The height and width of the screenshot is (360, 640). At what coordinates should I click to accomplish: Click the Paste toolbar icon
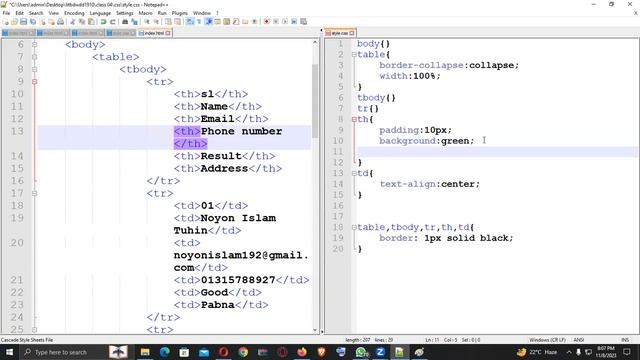[91, 21]
